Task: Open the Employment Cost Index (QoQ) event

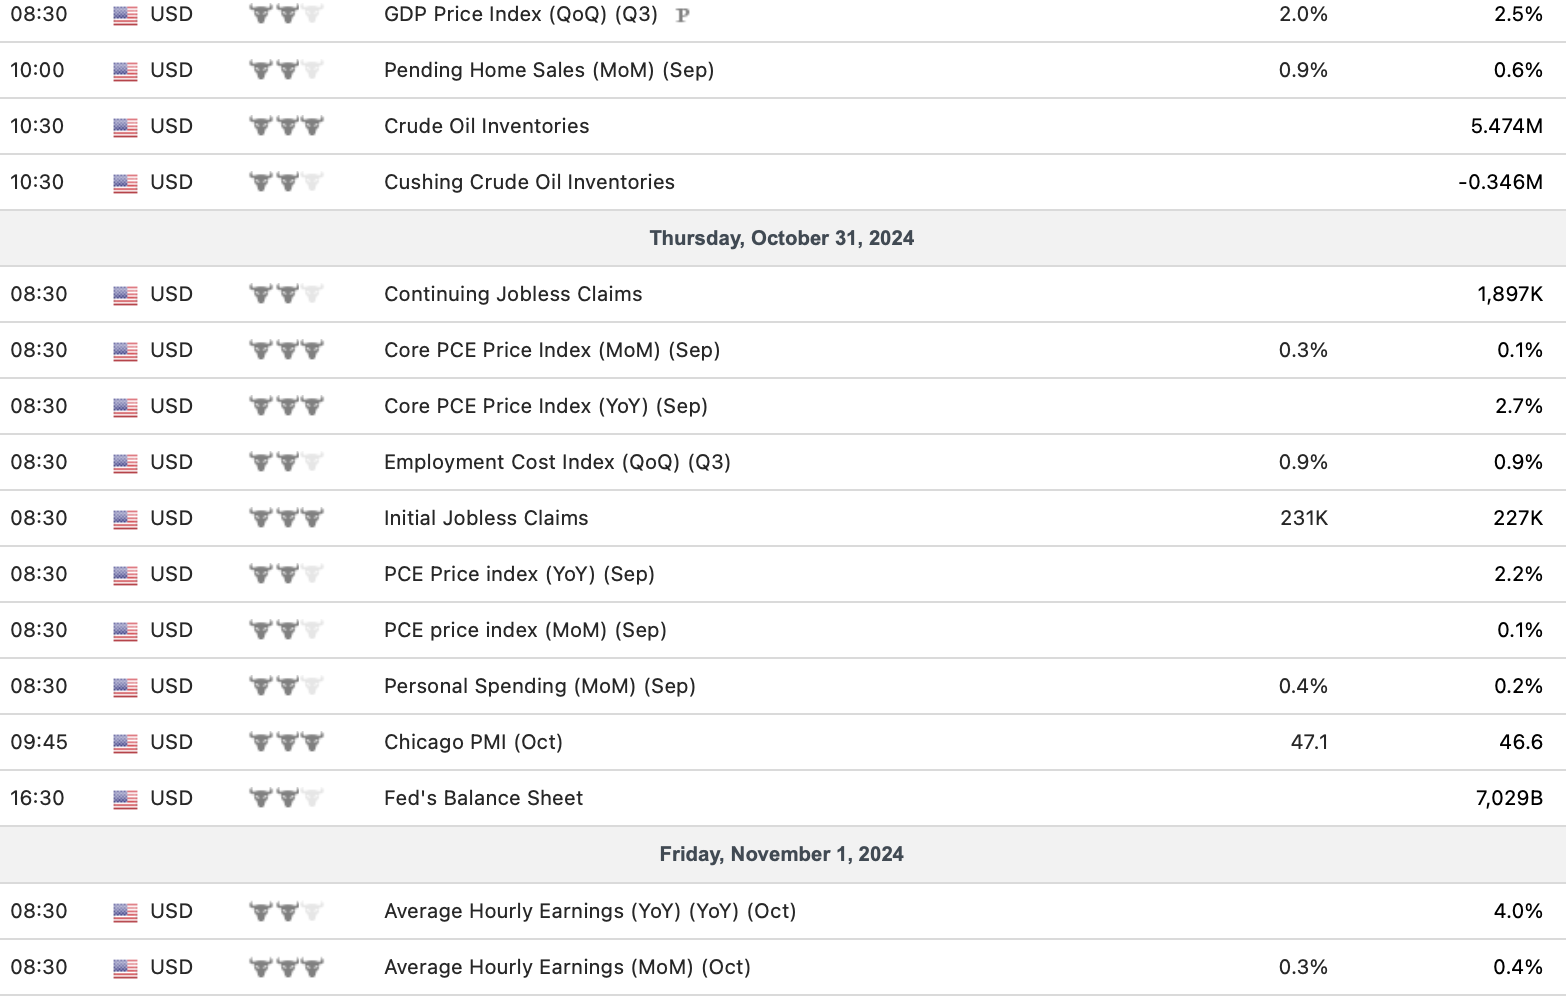Action: click(557, 462)
